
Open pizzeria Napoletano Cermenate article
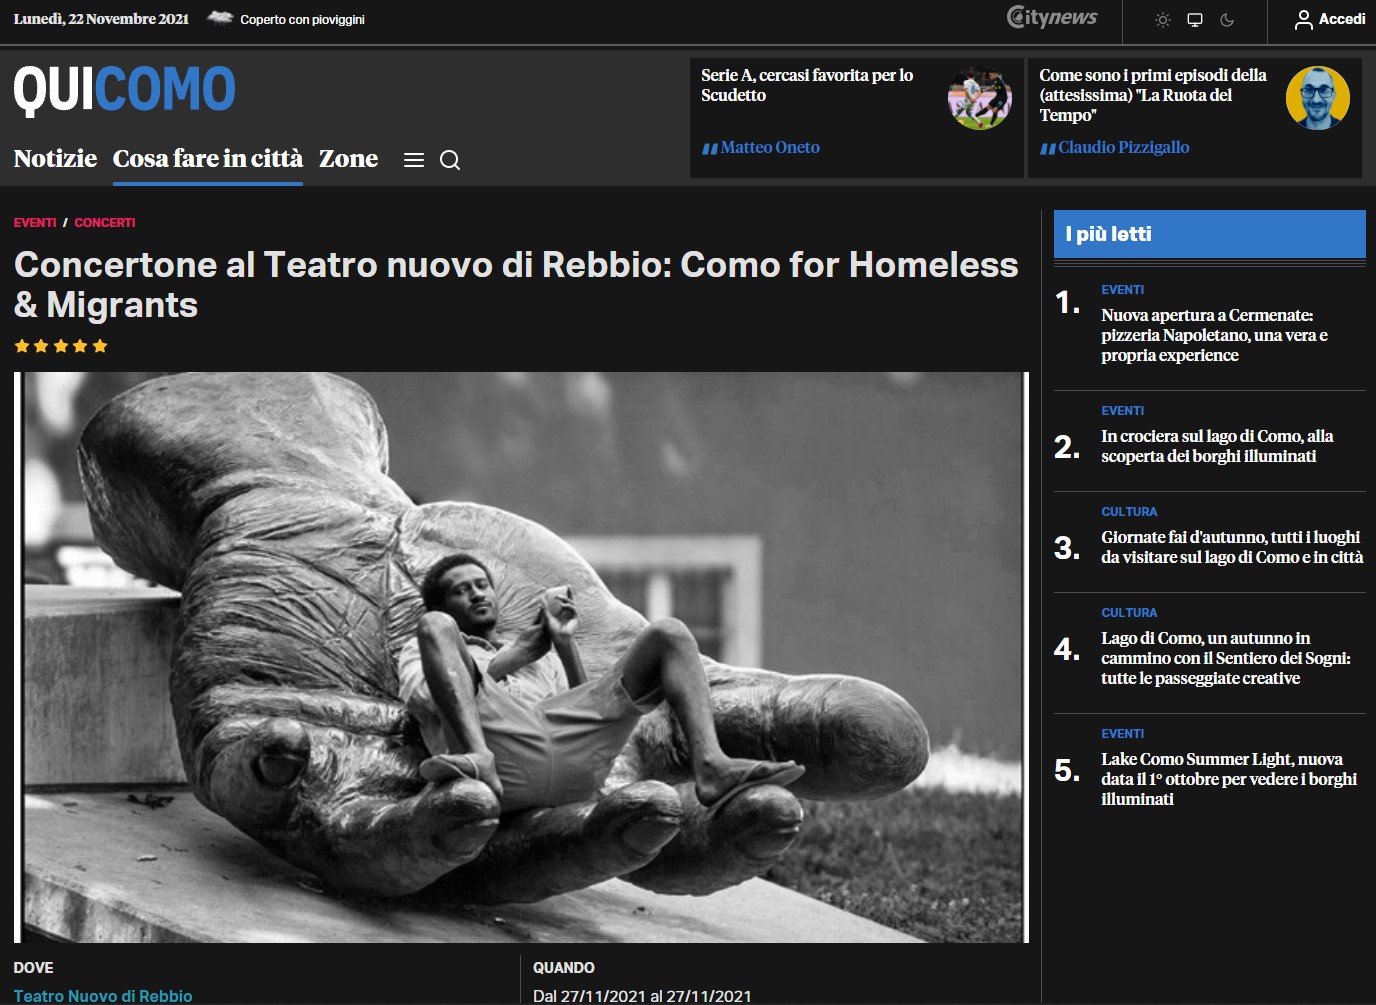click(1214, 335)
